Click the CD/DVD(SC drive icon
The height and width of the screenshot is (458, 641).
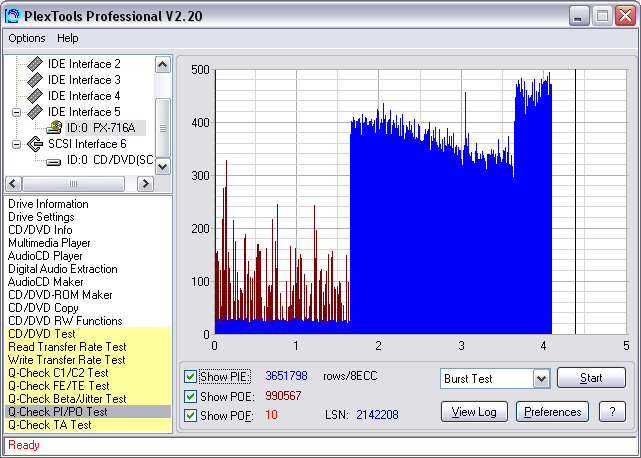click(54, 162)
